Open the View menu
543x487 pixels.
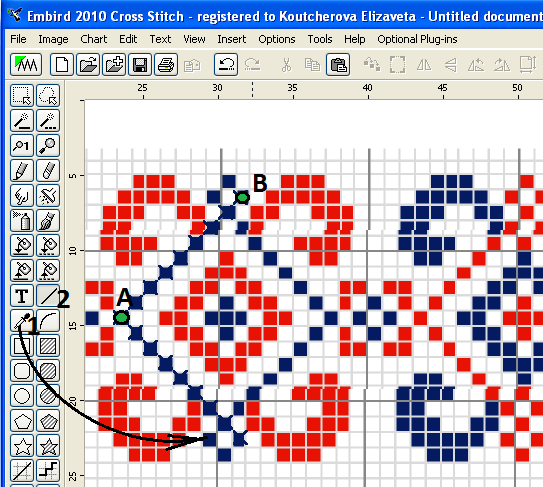pos(194,39)
